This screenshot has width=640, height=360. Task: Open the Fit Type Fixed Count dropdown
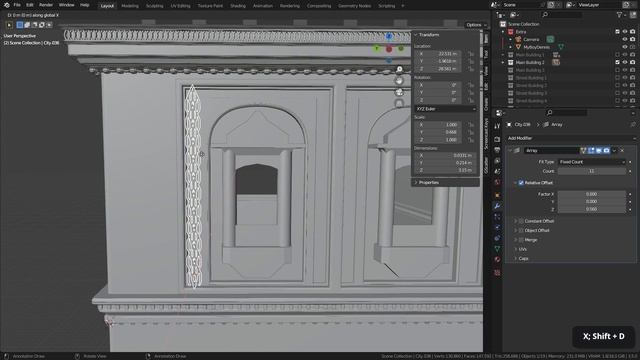[592, 162]
